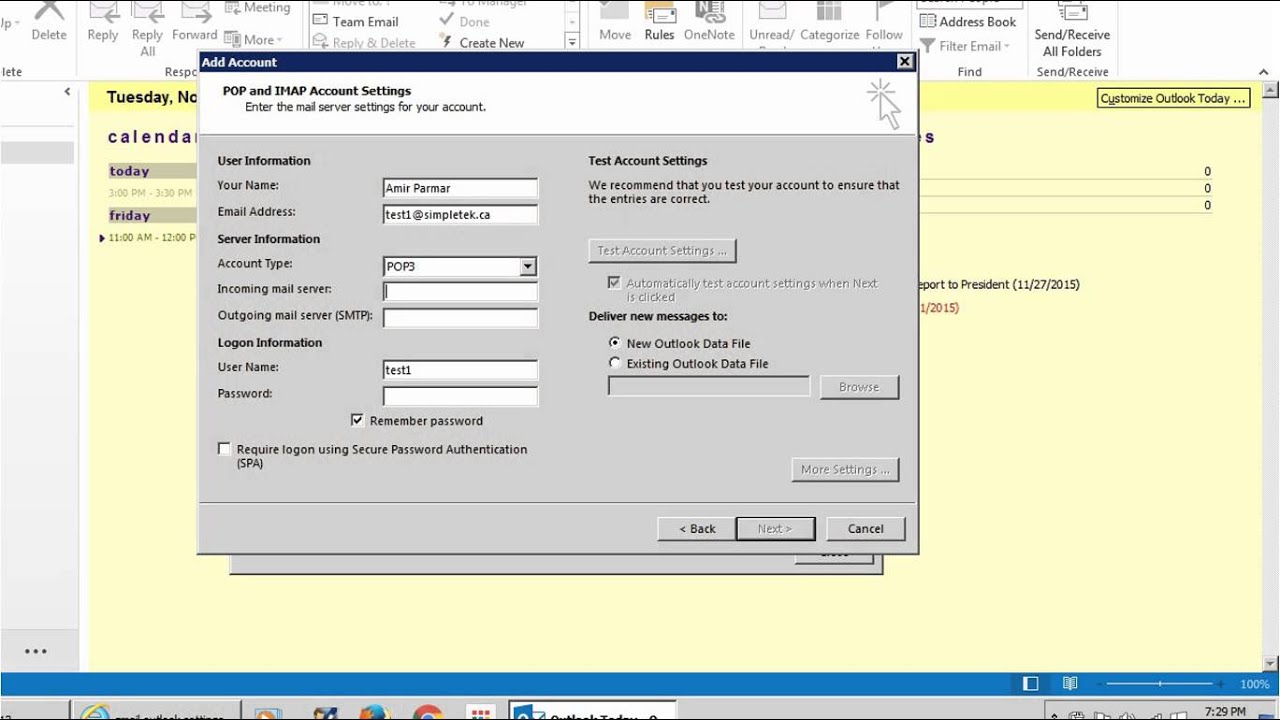1280x720 pixels.
Task: Open the Filter Email dropdown
Action: pos(965,46)
